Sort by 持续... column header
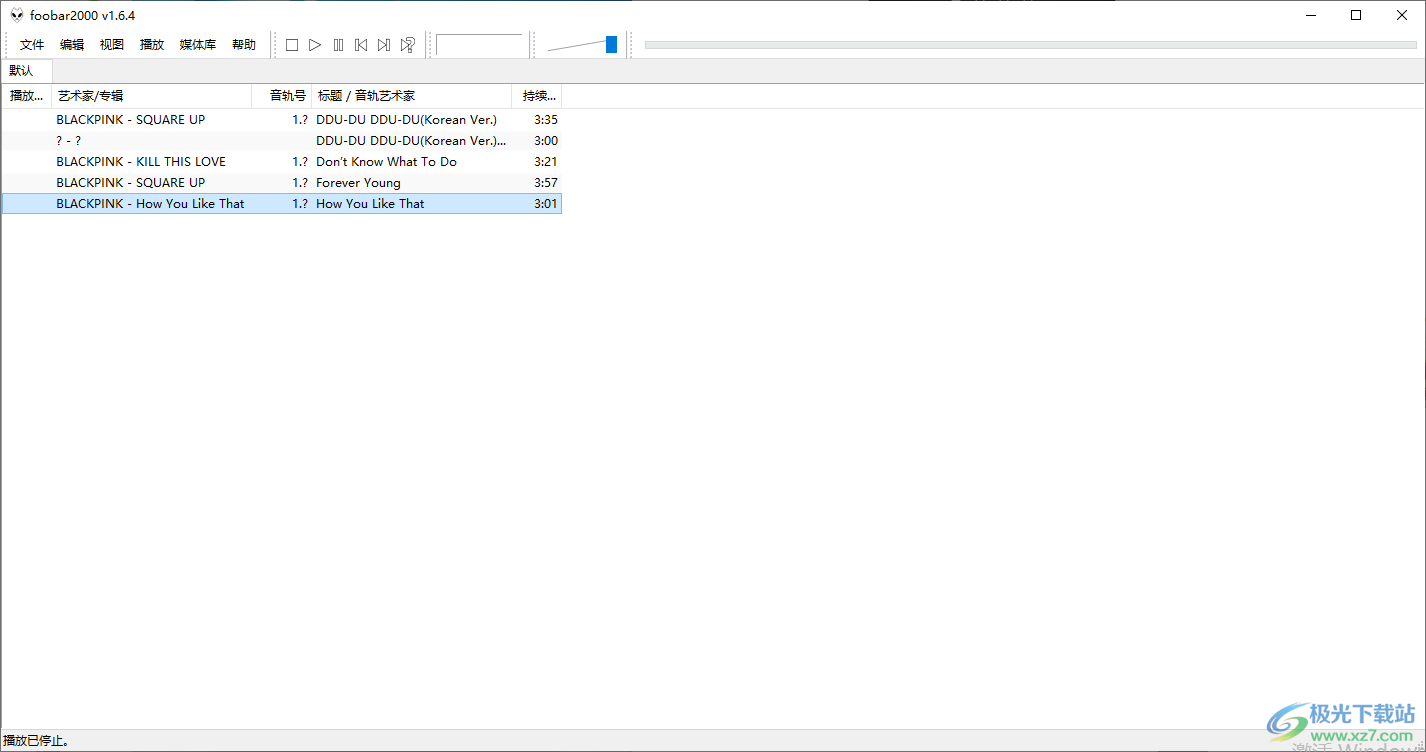The width and height of the screenshot is (1426, 752). point(537,96)
